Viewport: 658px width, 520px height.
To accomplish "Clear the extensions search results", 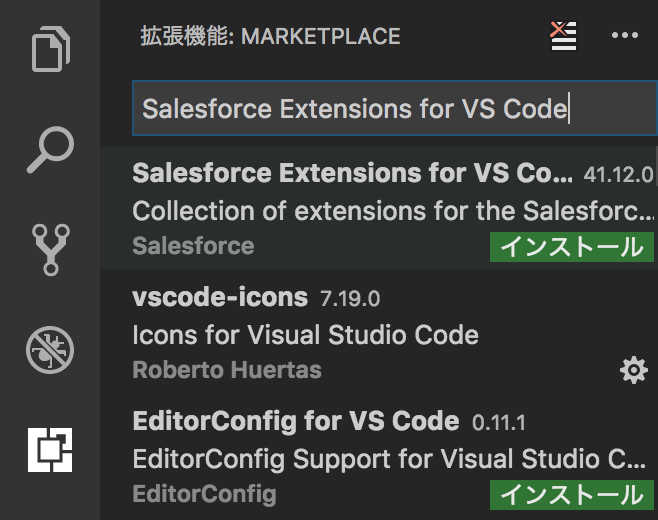I will coord(564,36).
